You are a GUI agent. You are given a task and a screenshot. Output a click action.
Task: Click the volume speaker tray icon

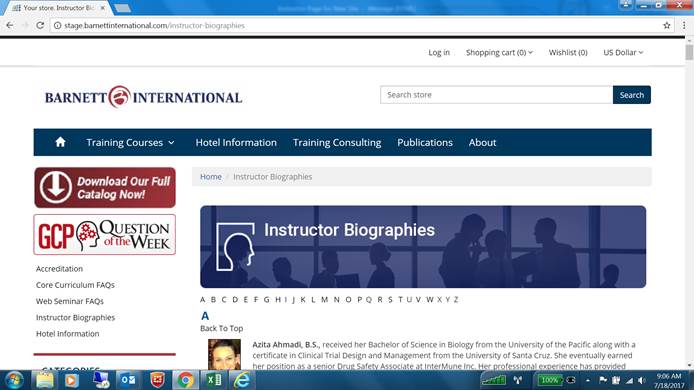[642, 380]
